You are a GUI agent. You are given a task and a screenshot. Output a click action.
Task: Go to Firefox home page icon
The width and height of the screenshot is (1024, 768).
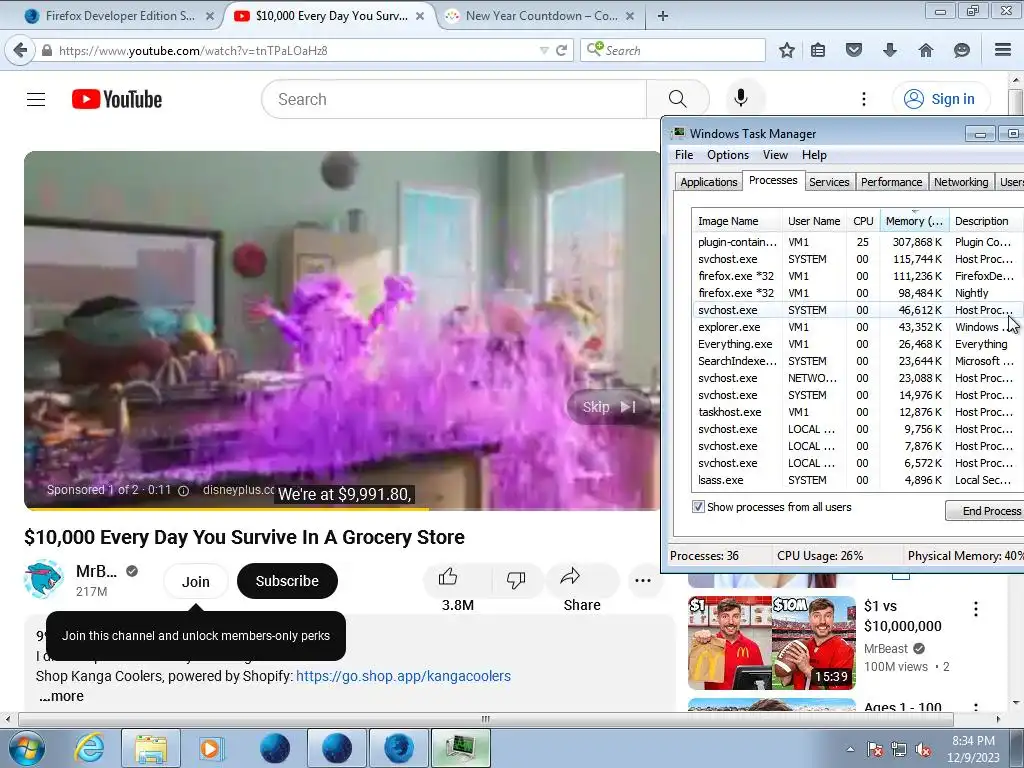[925, 50]
